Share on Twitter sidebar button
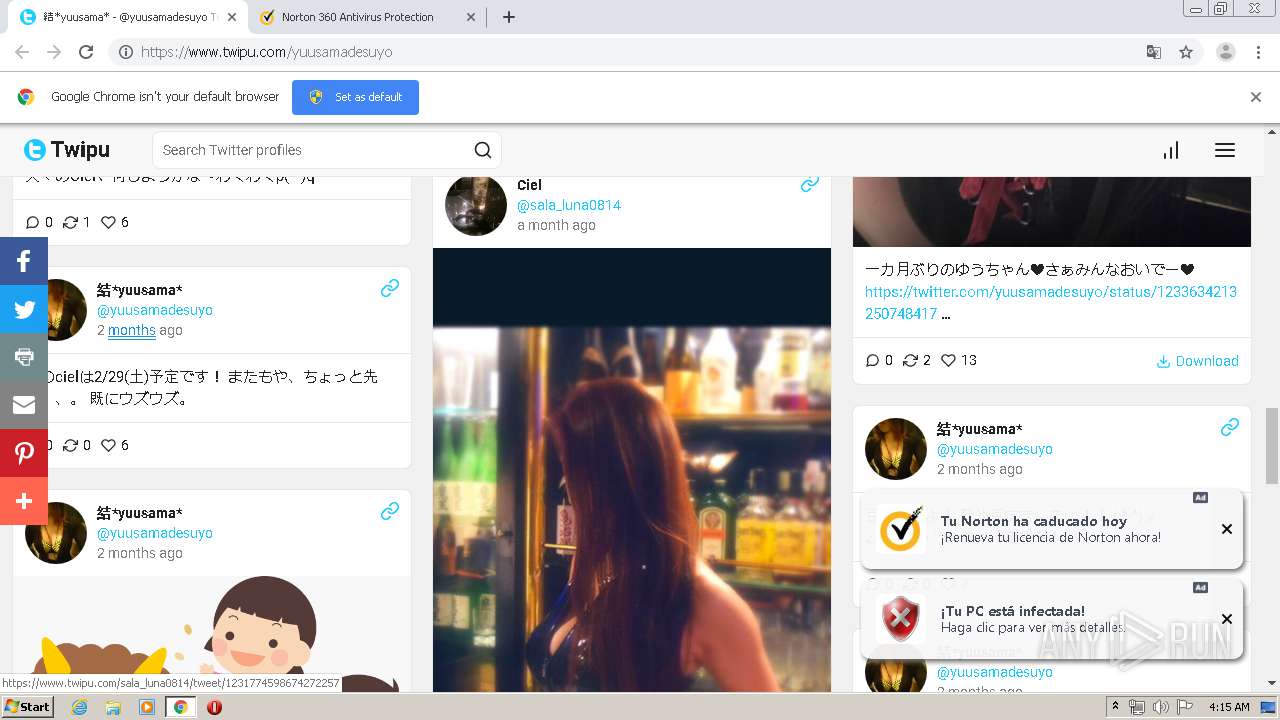 coord(24,309)
